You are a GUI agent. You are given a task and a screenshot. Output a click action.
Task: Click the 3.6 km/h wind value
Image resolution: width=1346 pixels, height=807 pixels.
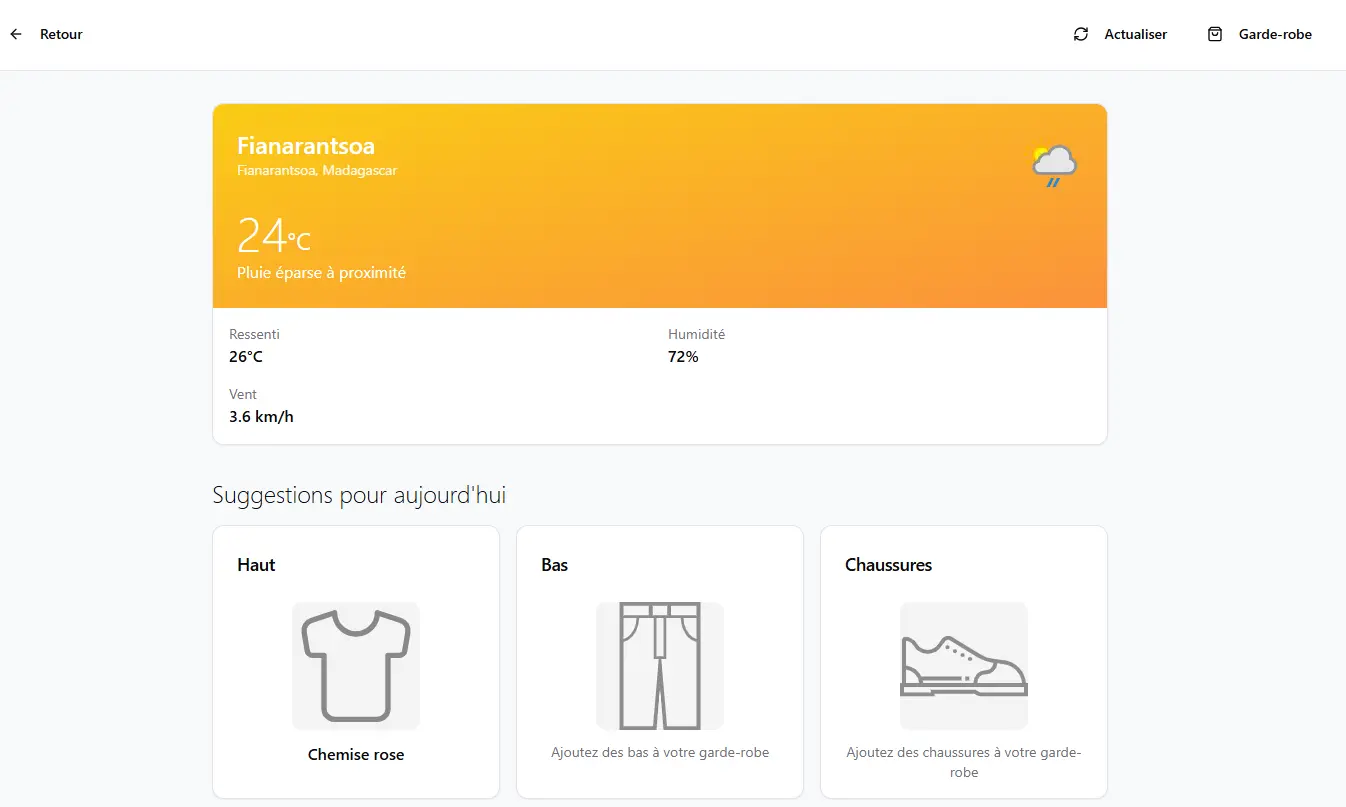click(261, 417)
